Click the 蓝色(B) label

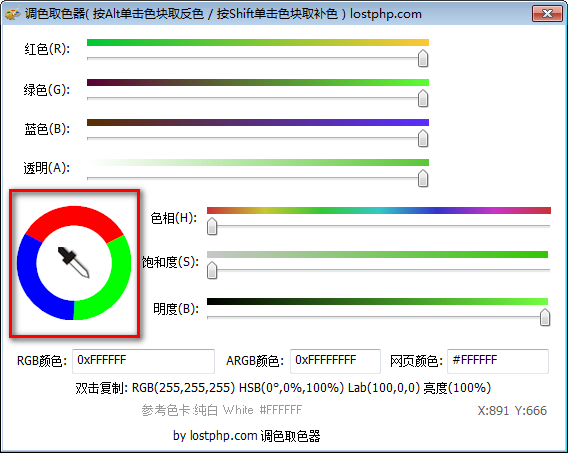pyautogui.click(x=47, y=129)
